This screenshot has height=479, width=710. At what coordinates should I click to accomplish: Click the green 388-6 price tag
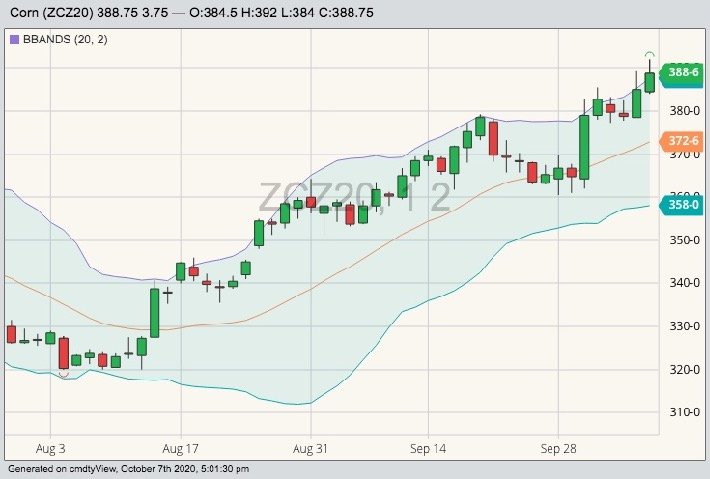point(682,72)
